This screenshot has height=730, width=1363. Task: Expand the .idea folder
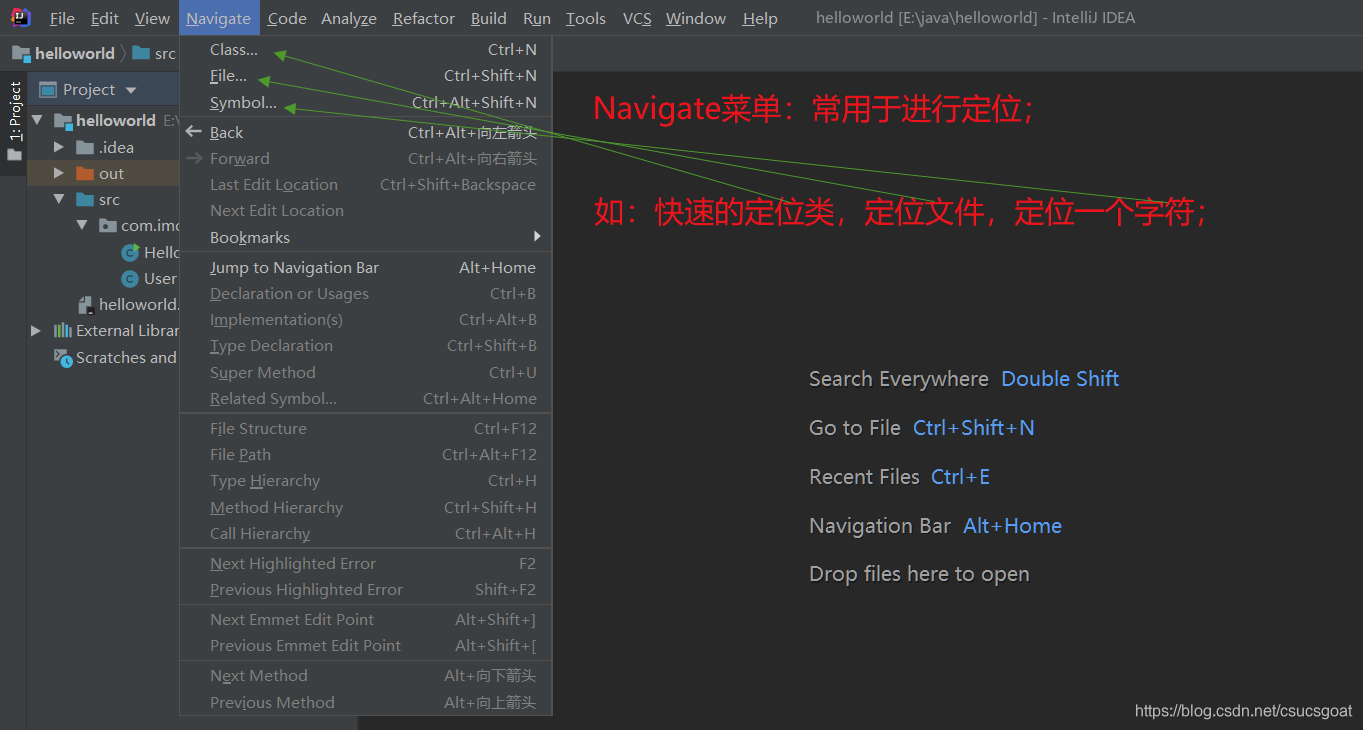59,147
